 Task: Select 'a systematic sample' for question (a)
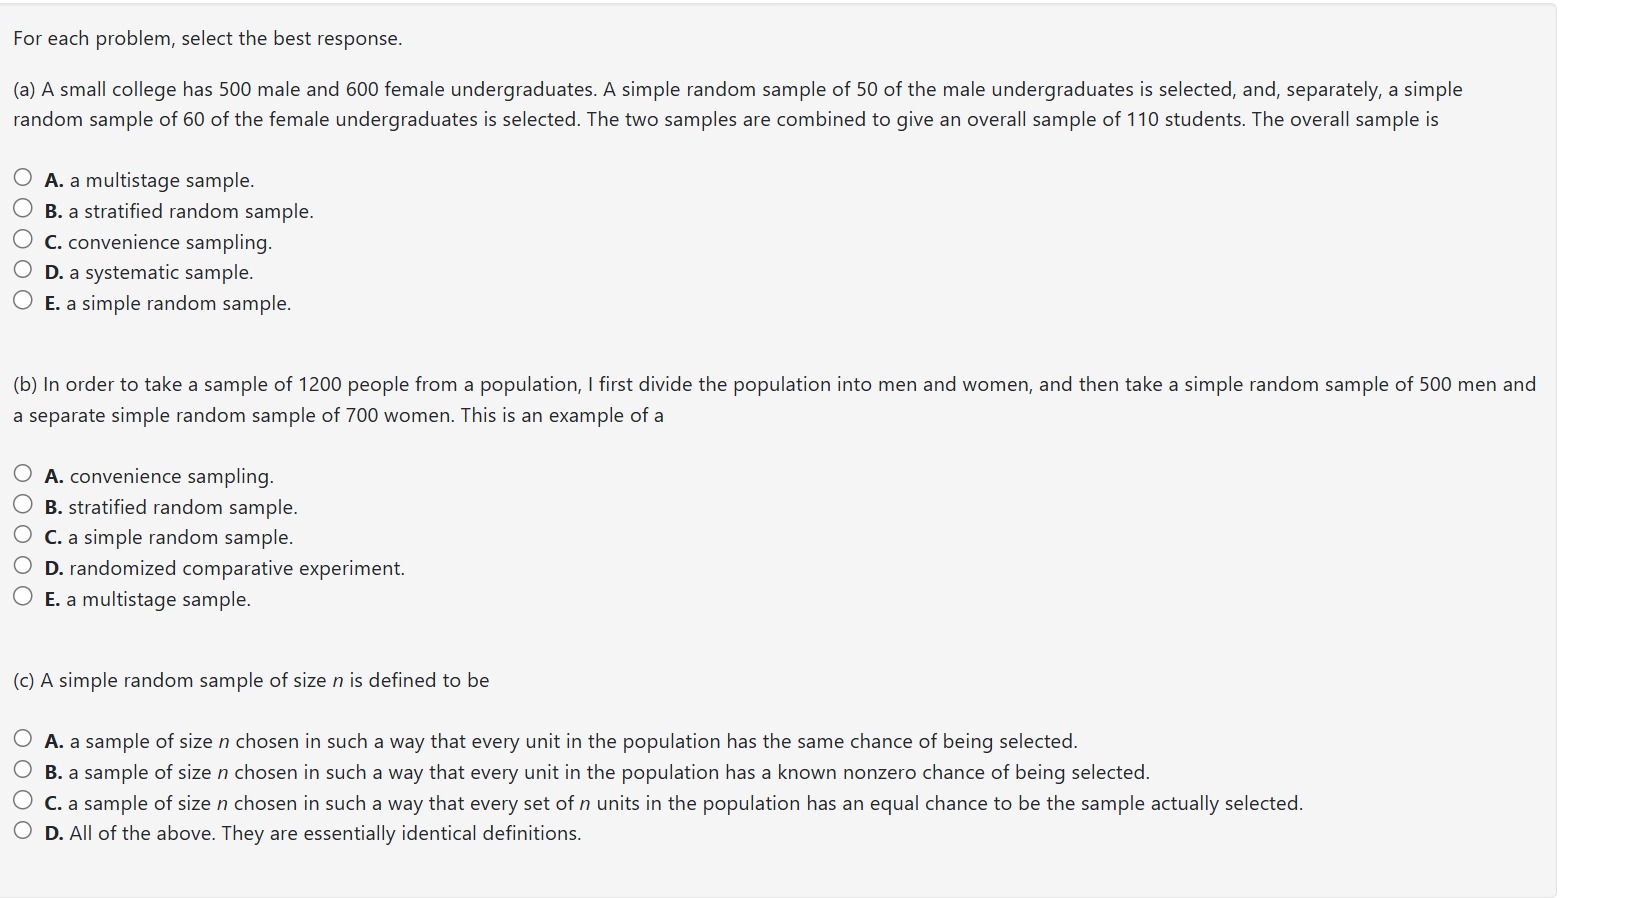23,270
